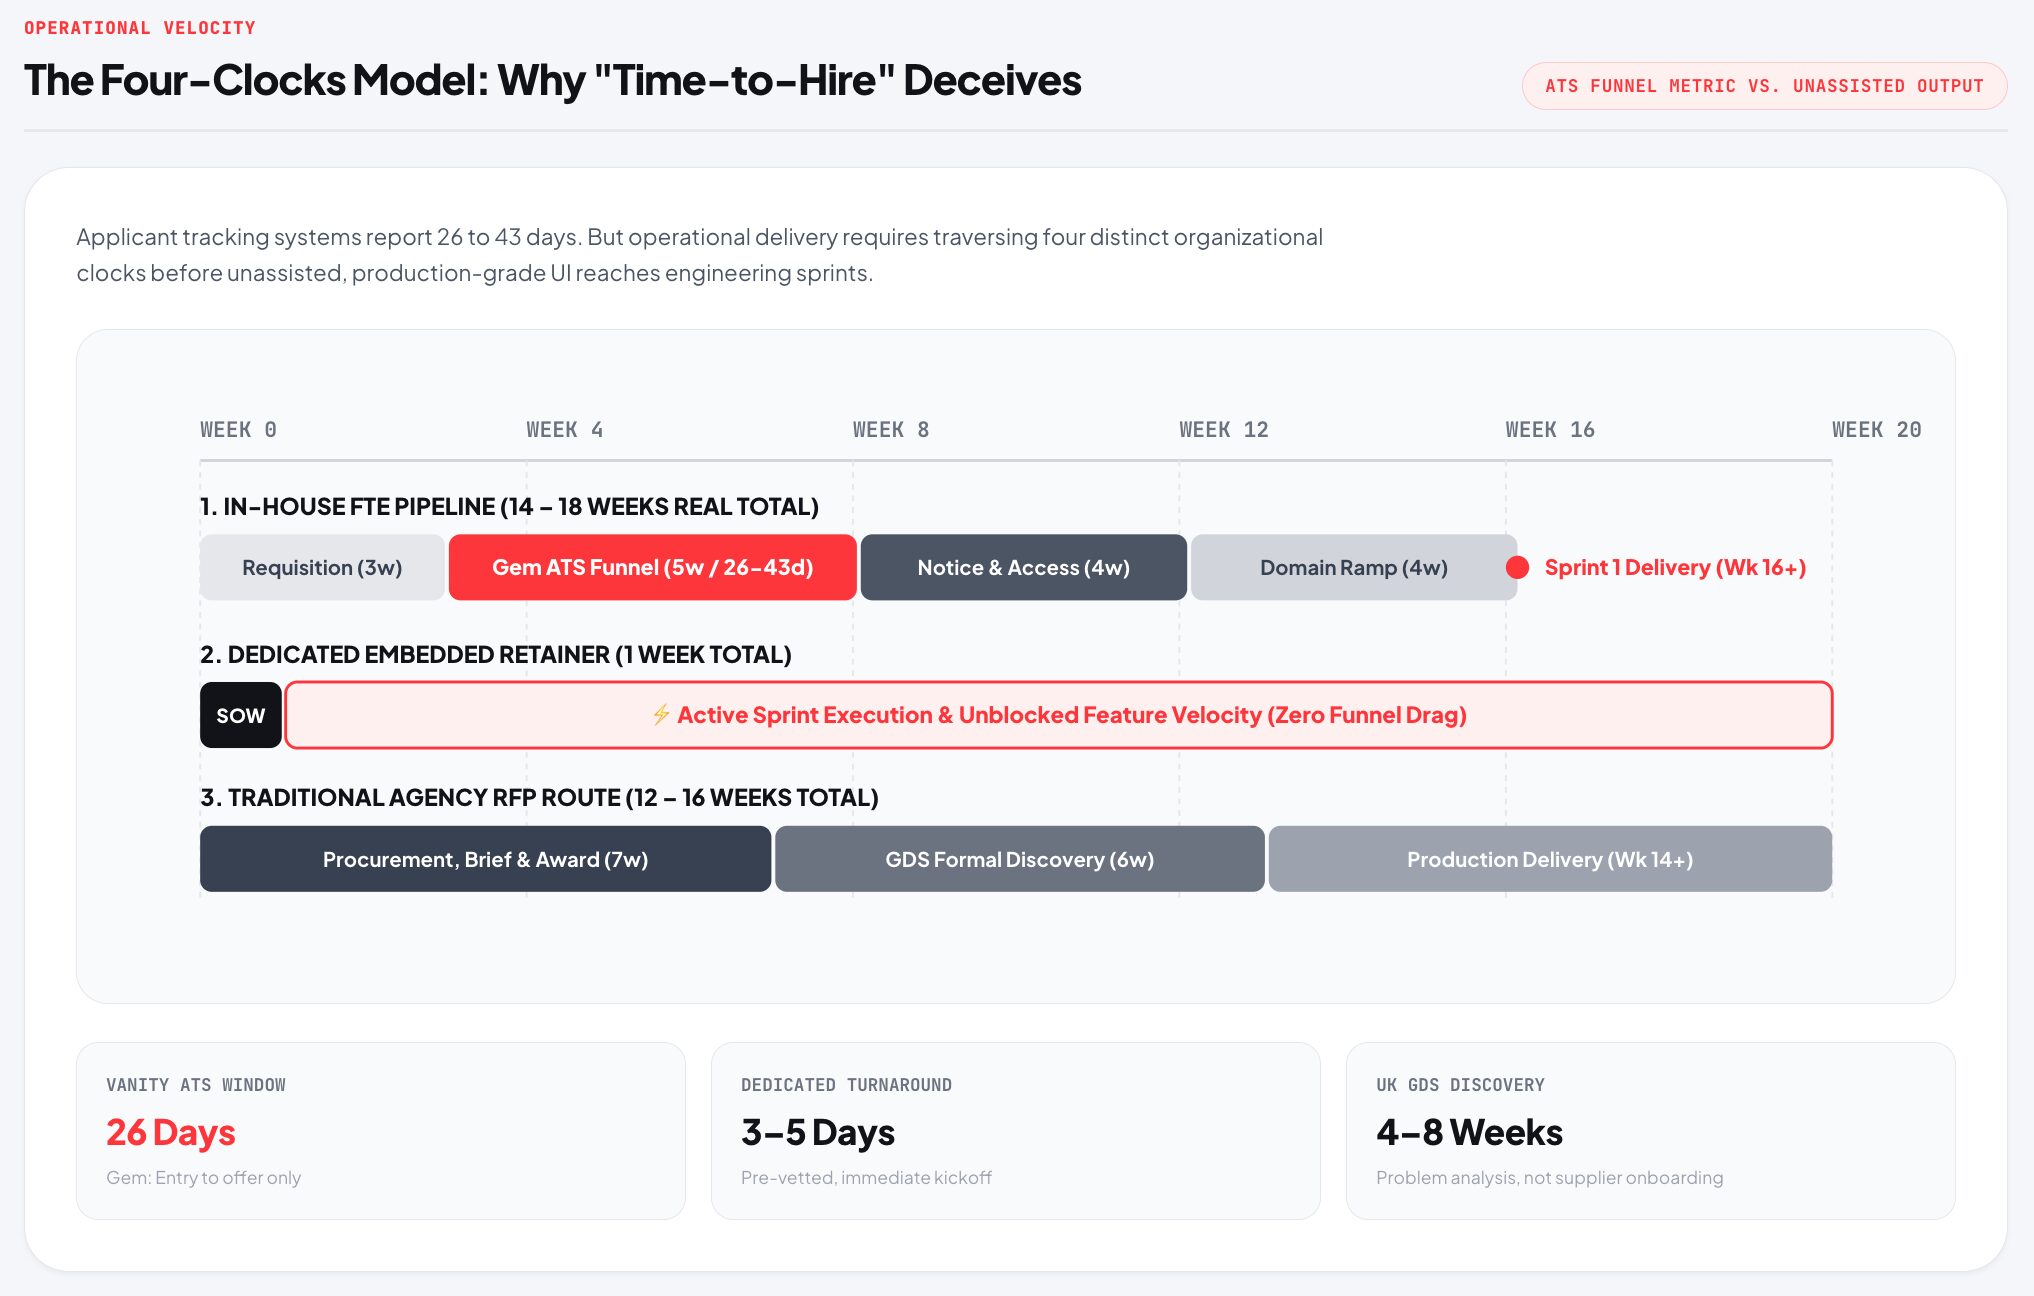Click 'Gem: Entry to offer only' caption
This screenshot has width=2034, height=1296.
[204, 1178]
